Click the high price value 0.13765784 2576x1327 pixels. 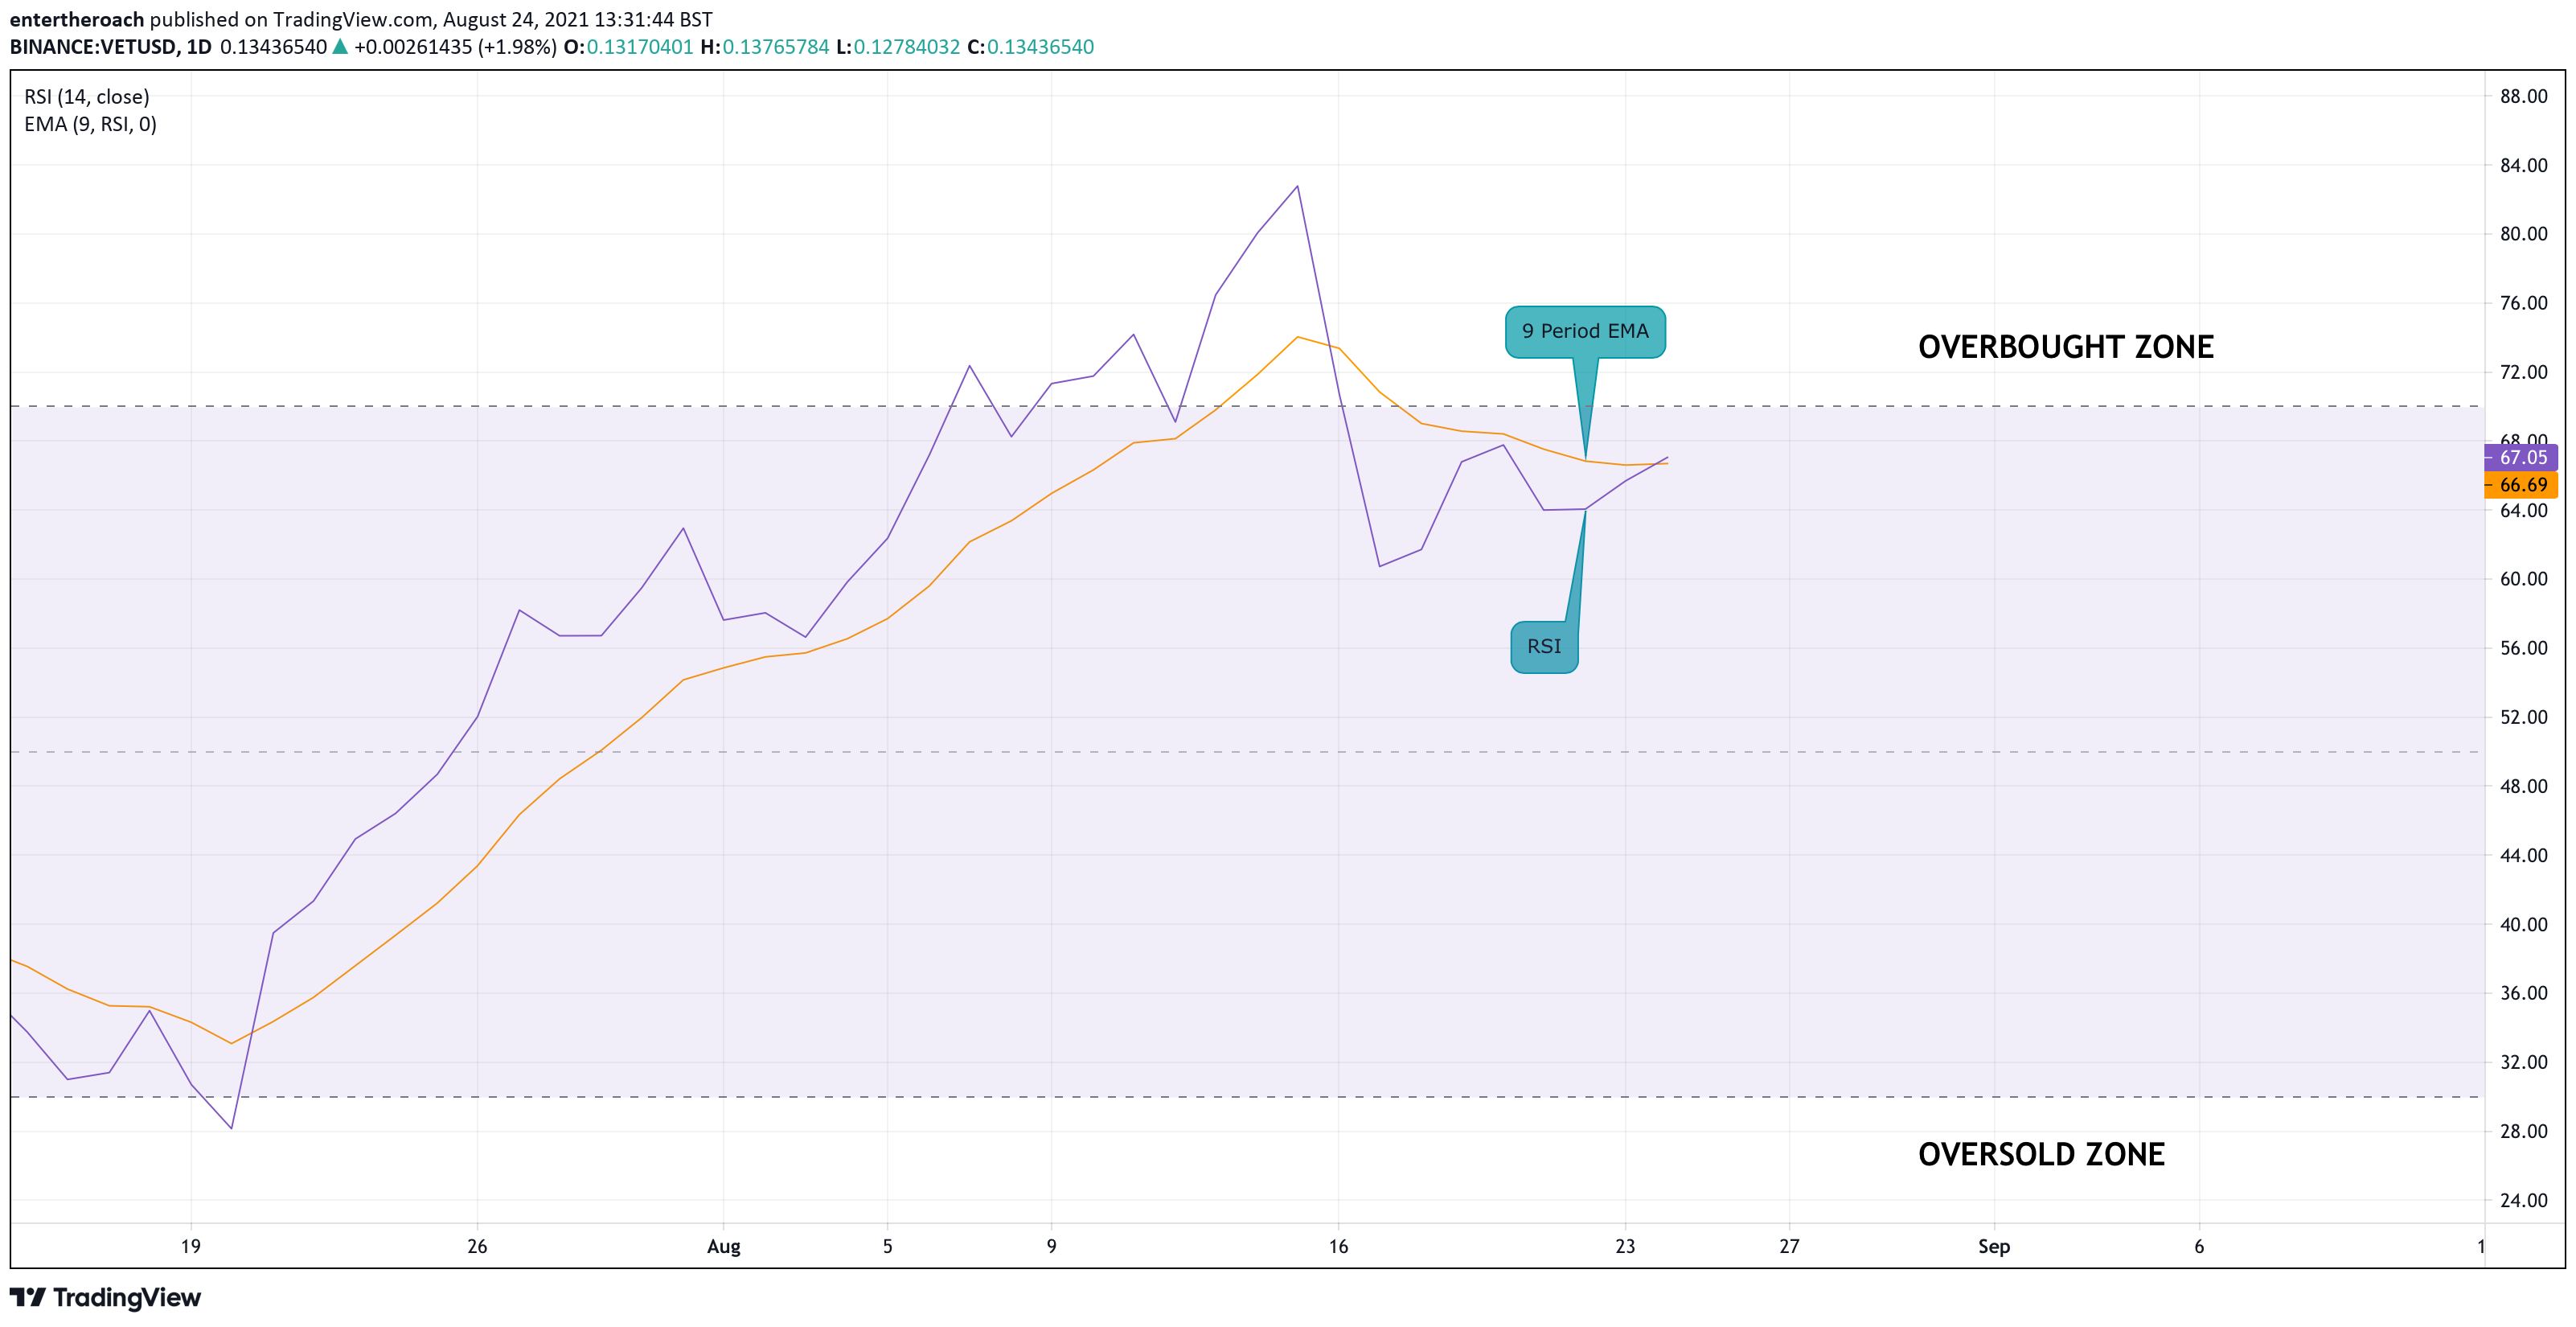click(776, 47)
